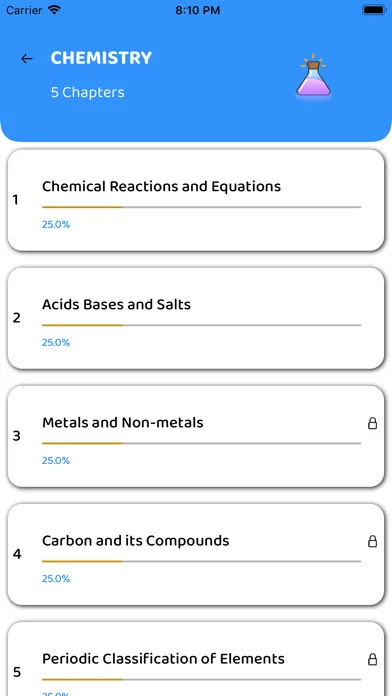
Task: Open the Acids Bases and Salts chapter
Action: 196,318
